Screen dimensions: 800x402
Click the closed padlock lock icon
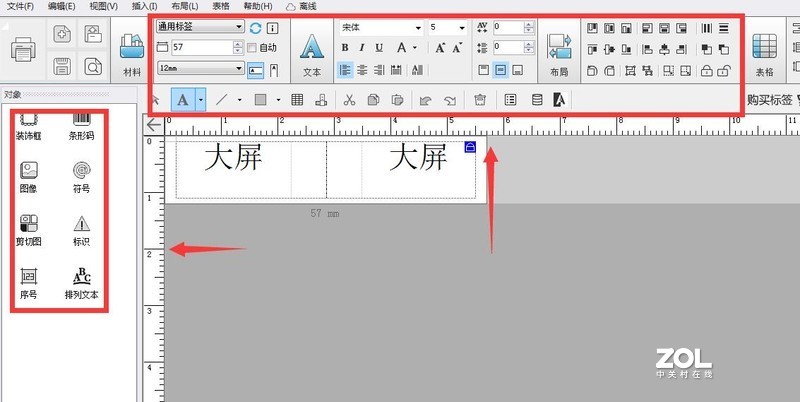coord(707,70)
